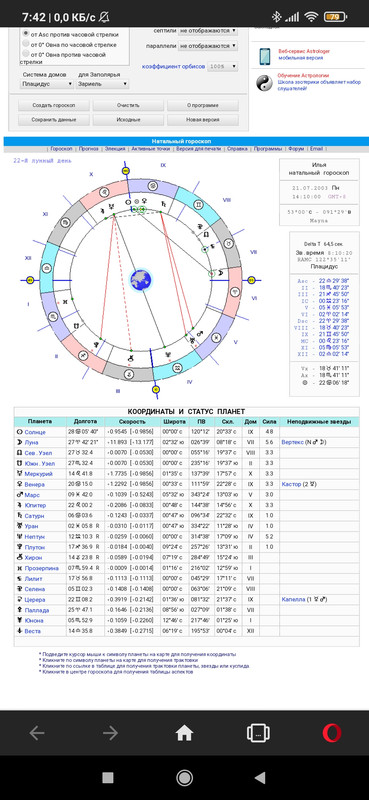Open the Лилит link in table

(34, 579)
